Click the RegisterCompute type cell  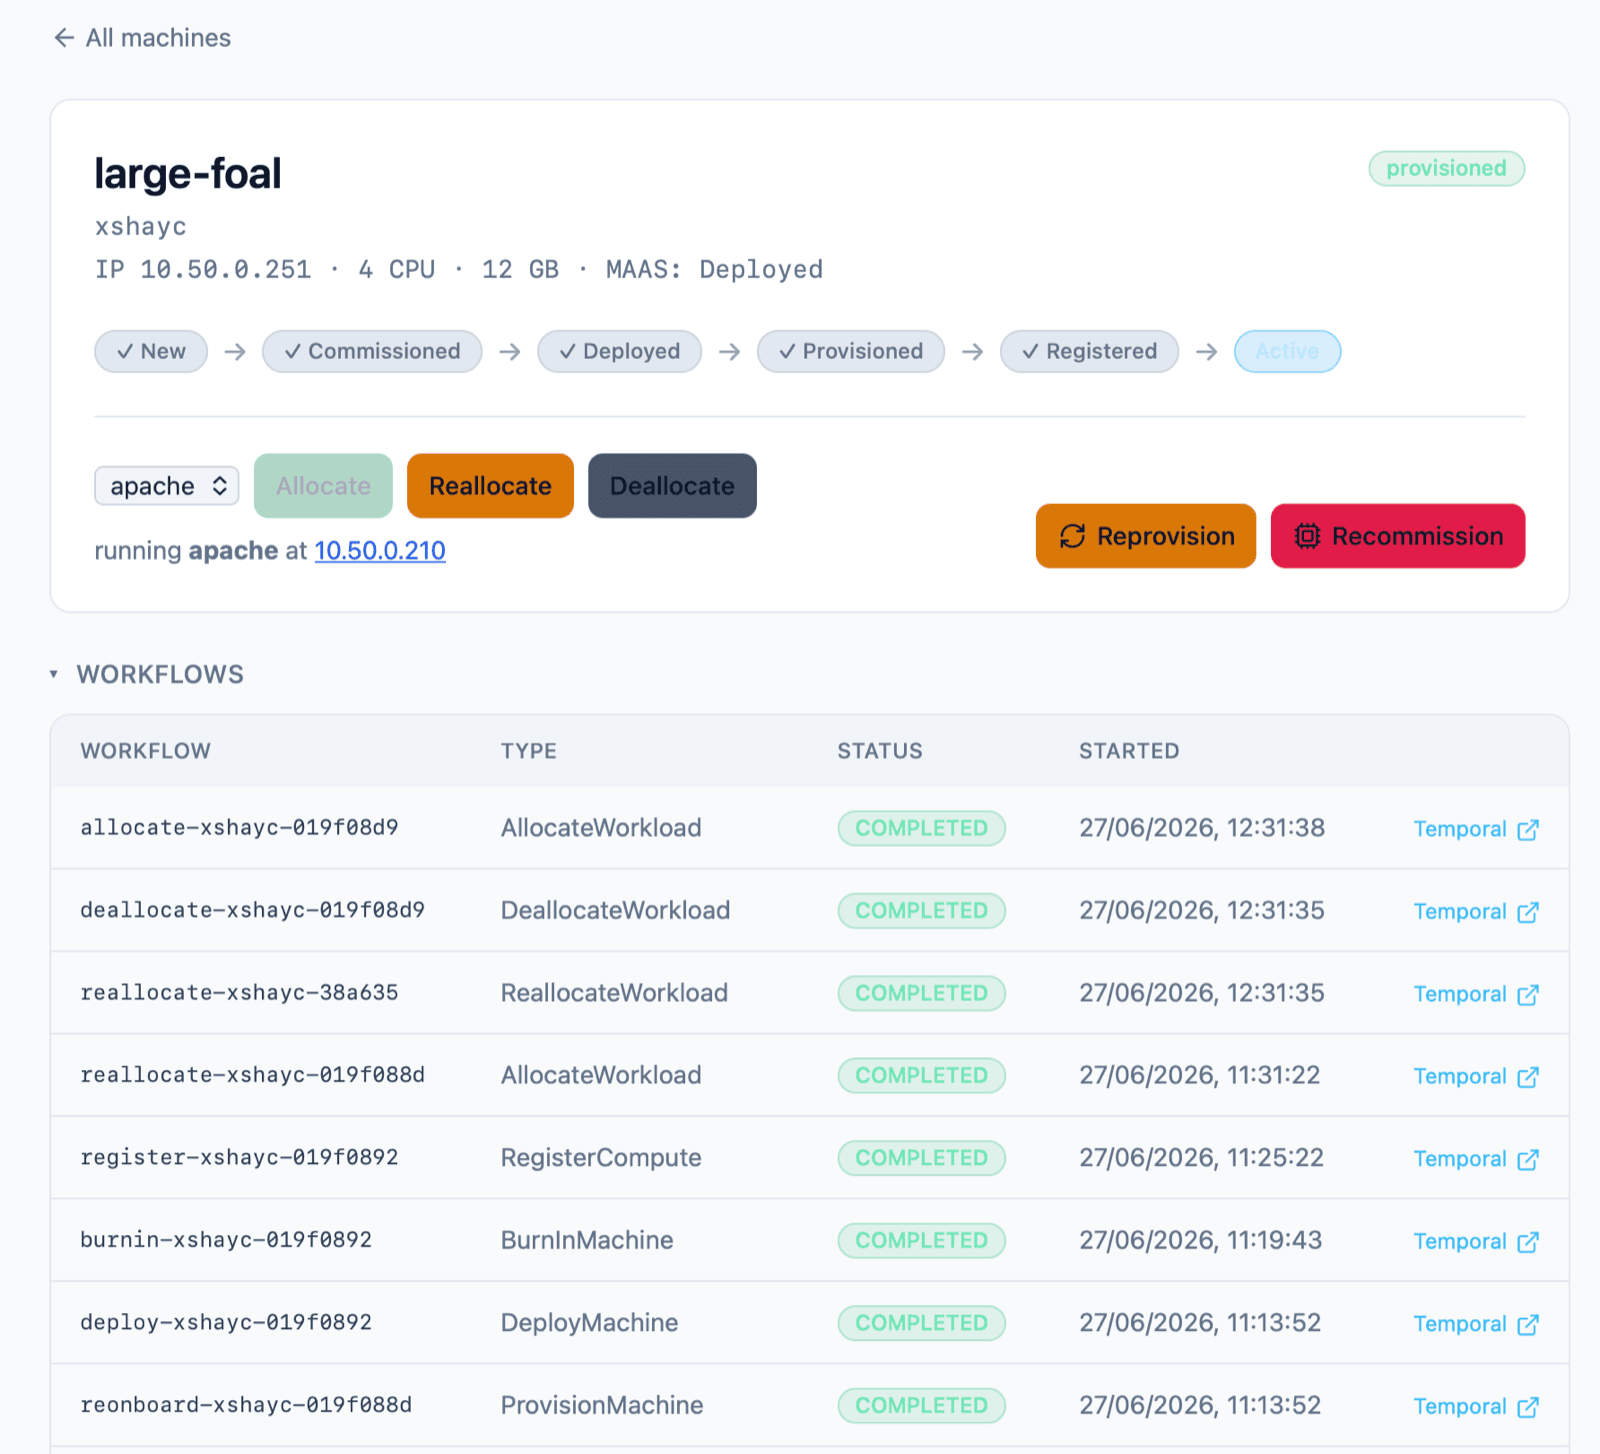pos(601,1158)
